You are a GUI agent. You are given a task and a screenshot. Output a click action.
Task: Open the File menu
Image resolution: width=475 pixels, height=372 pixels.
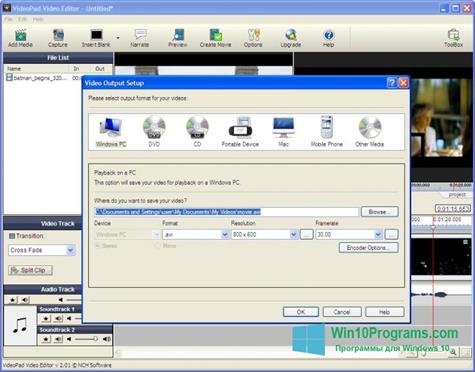[8, 19]
